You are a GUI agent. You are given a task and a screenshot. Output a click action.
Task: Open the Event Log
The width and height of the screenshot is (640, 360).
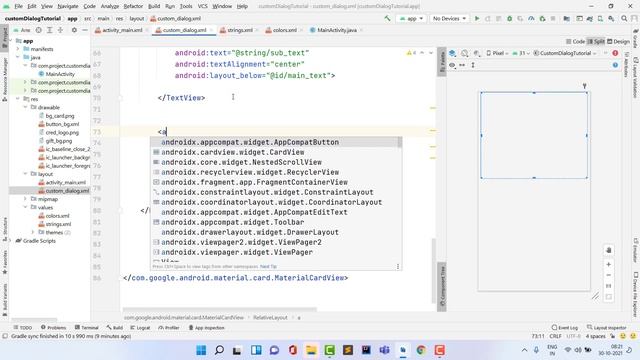(x=564, y=328)
